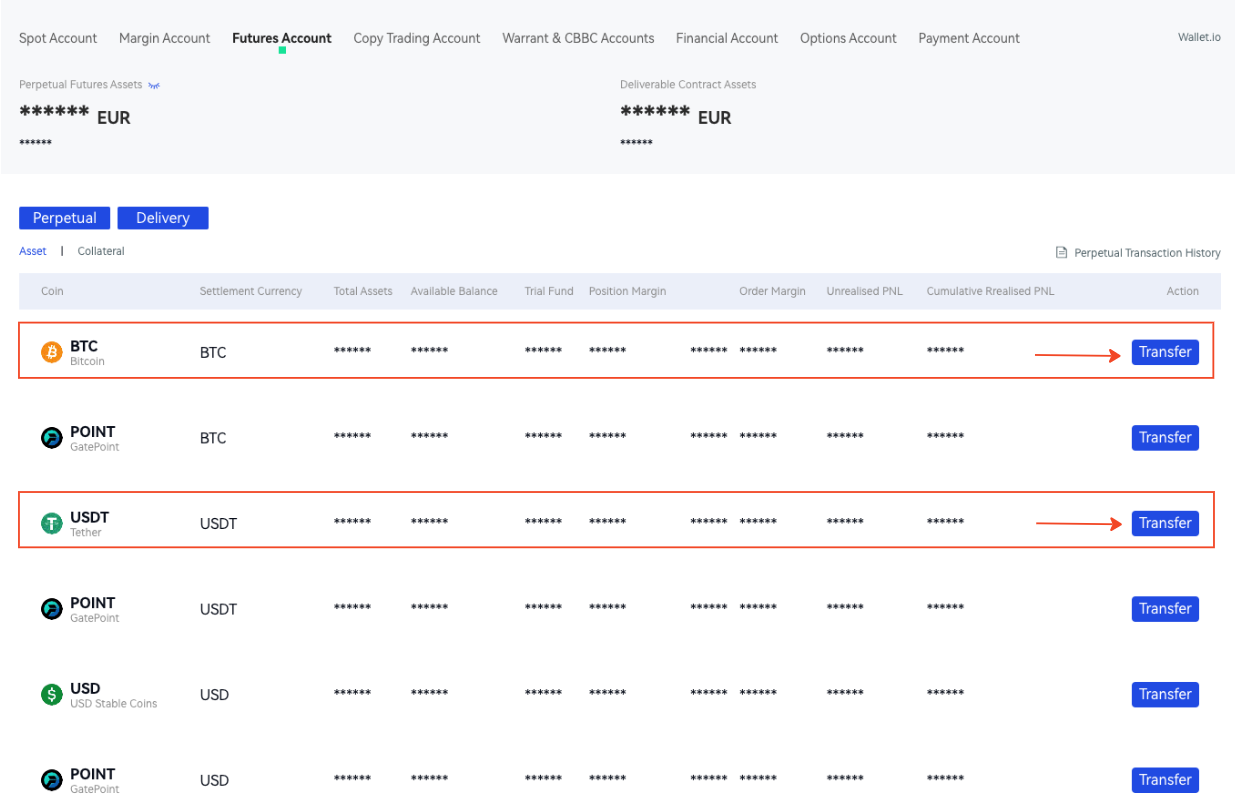1235x809 pixels.
Task: Switch to the Financial Account tab
Action: [727, 38]
